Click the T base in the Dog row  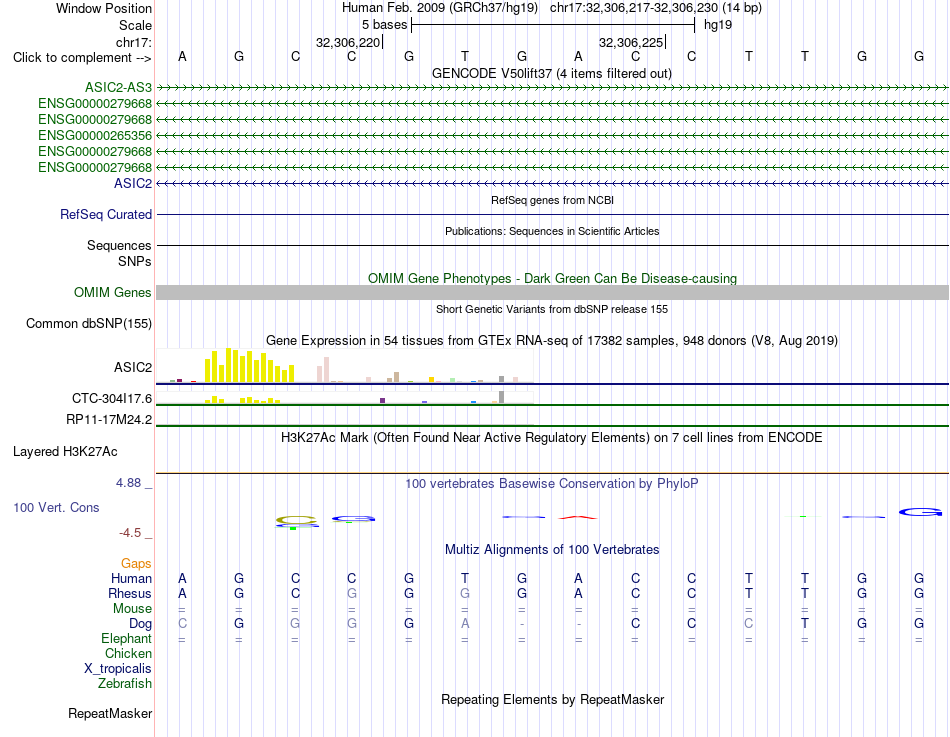[805, 624]
